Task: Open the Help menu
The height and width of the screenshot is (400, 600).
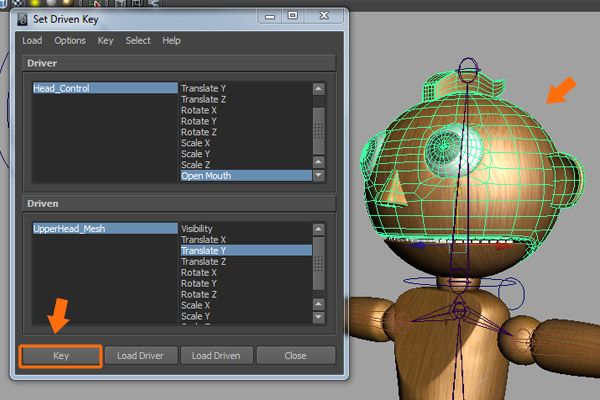Action: (172, 40)
